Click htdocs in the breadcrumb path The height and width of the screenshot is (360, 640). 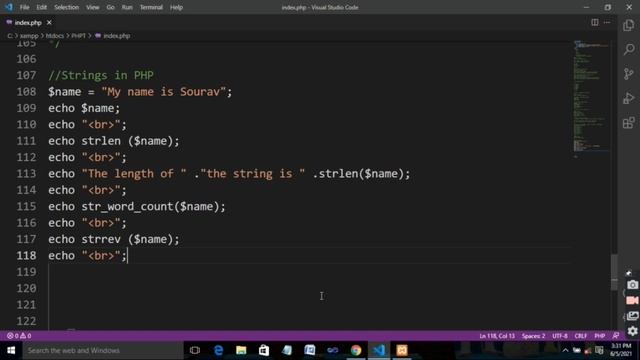tap(55, 36)
